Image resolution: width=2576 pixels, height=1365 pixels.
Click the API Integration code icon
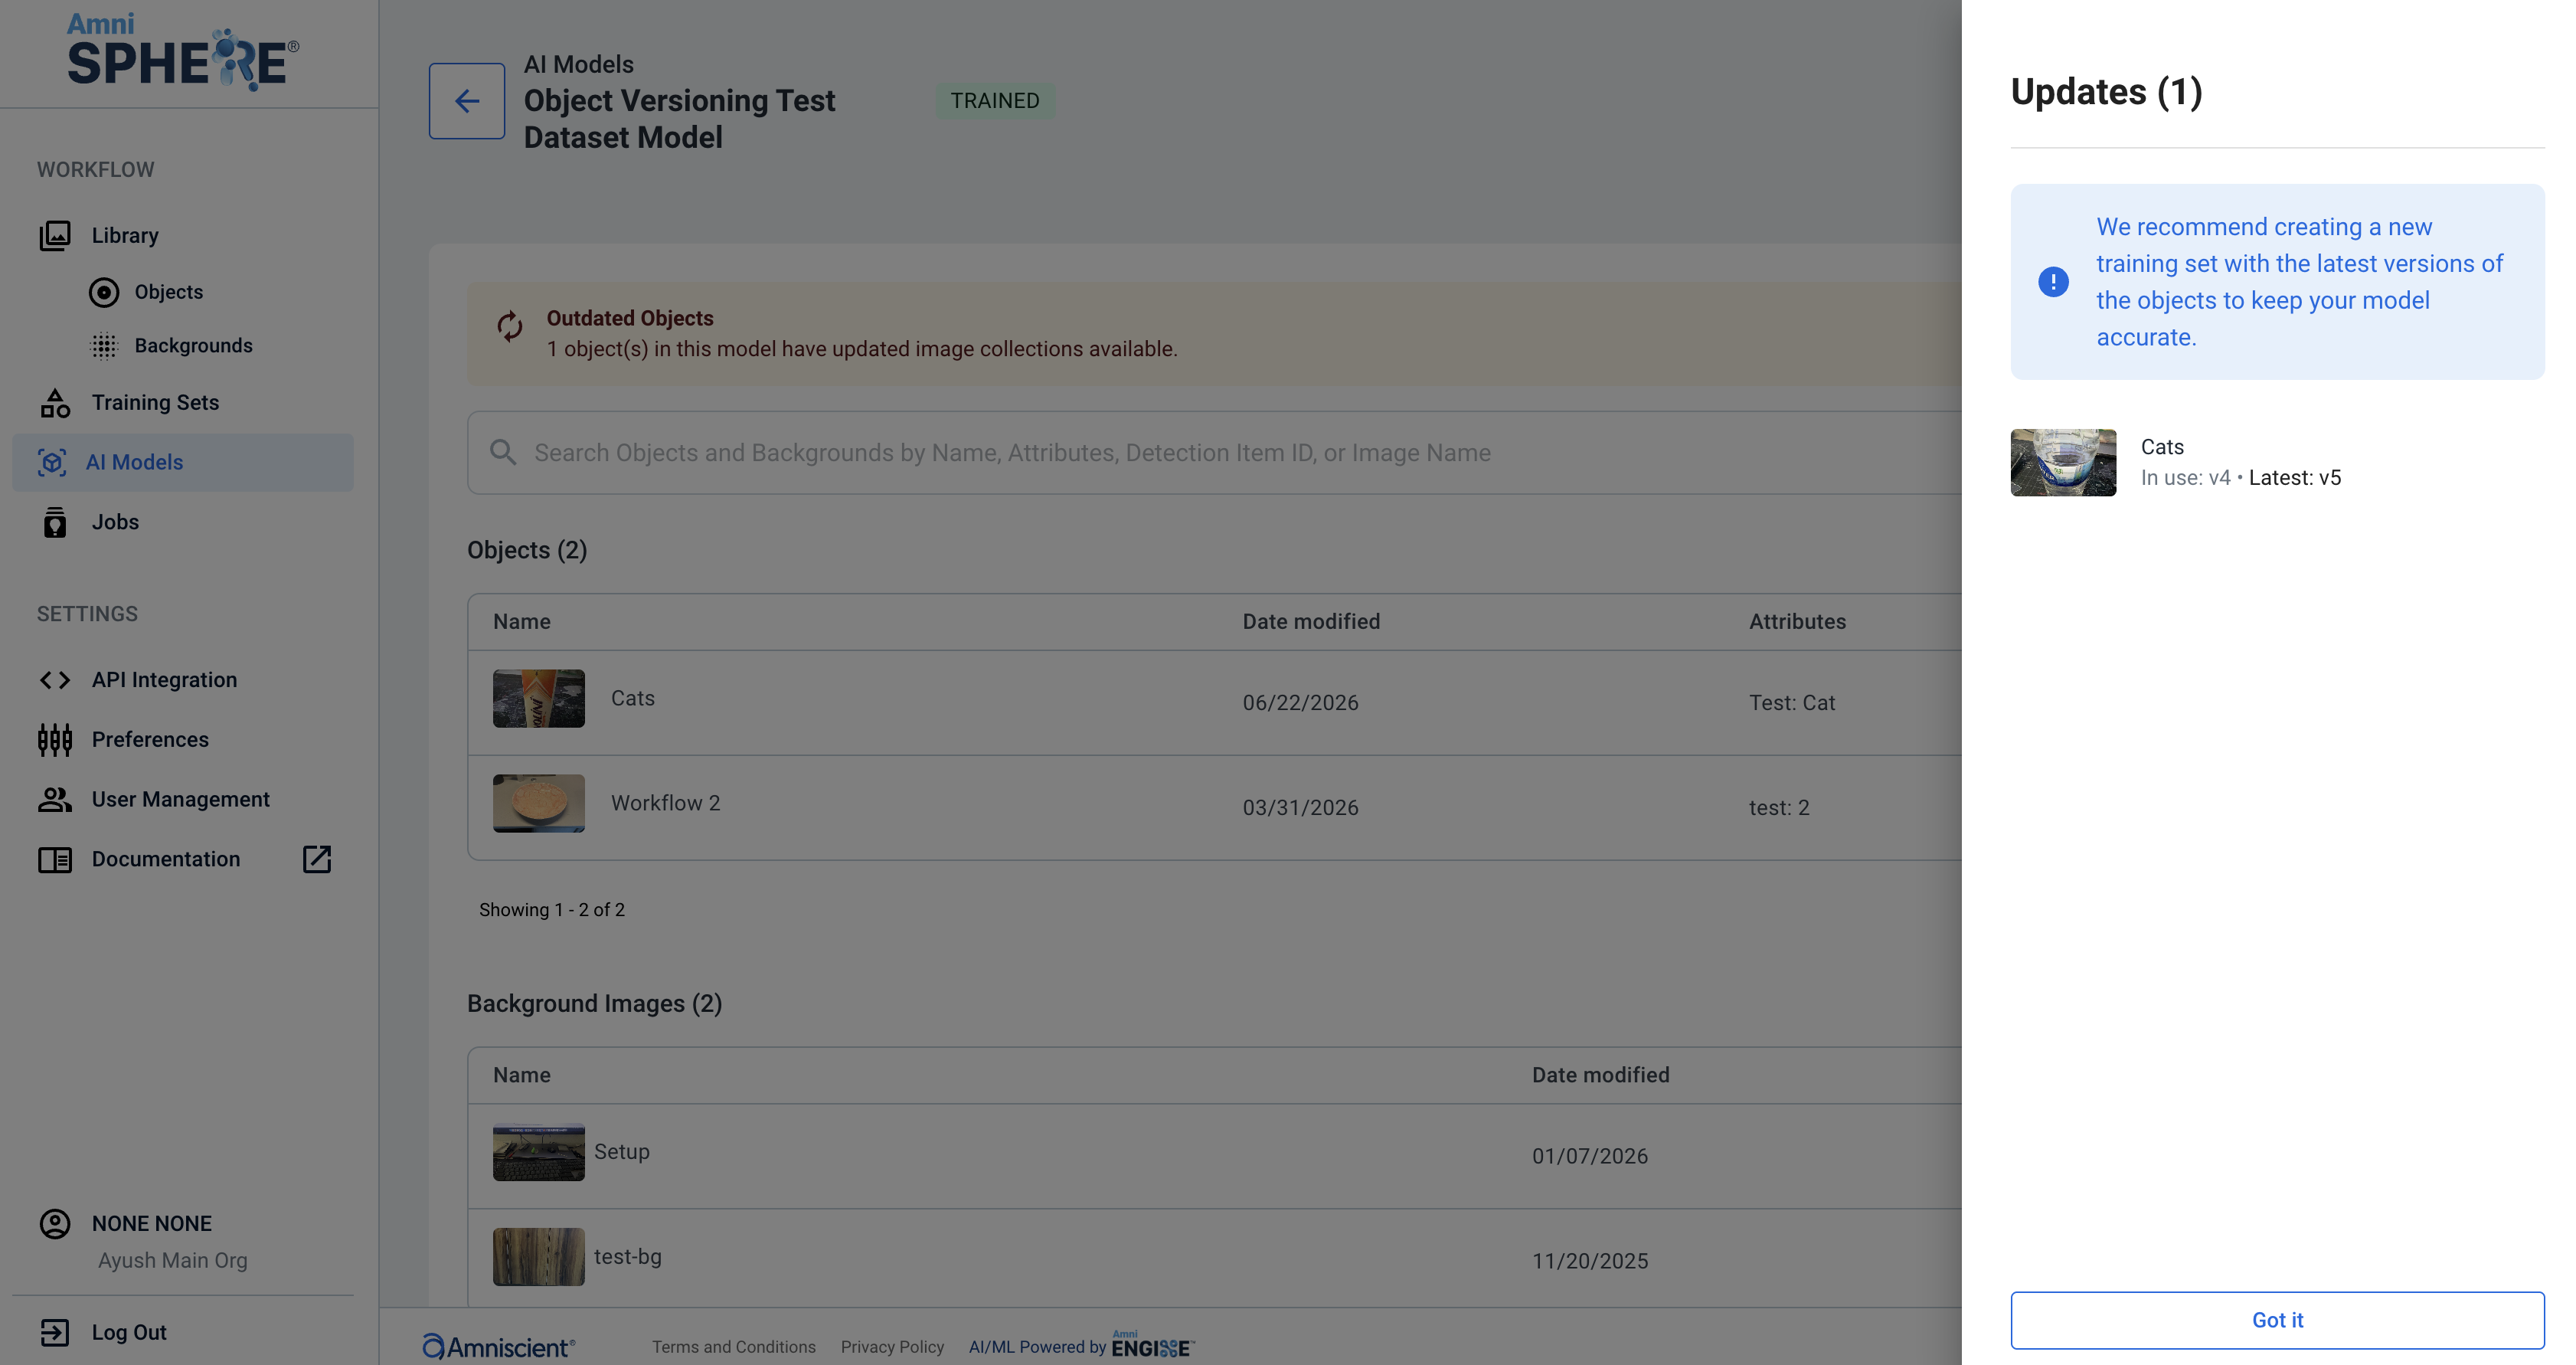click(x=55, y=680)
